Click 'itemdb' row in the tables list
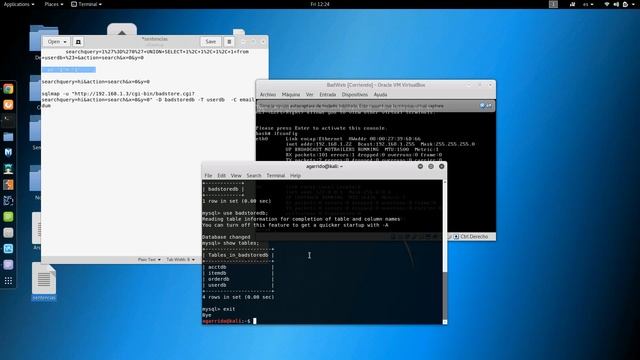The width and height of the screenshot is (640, 360). (x=217, y=273)
